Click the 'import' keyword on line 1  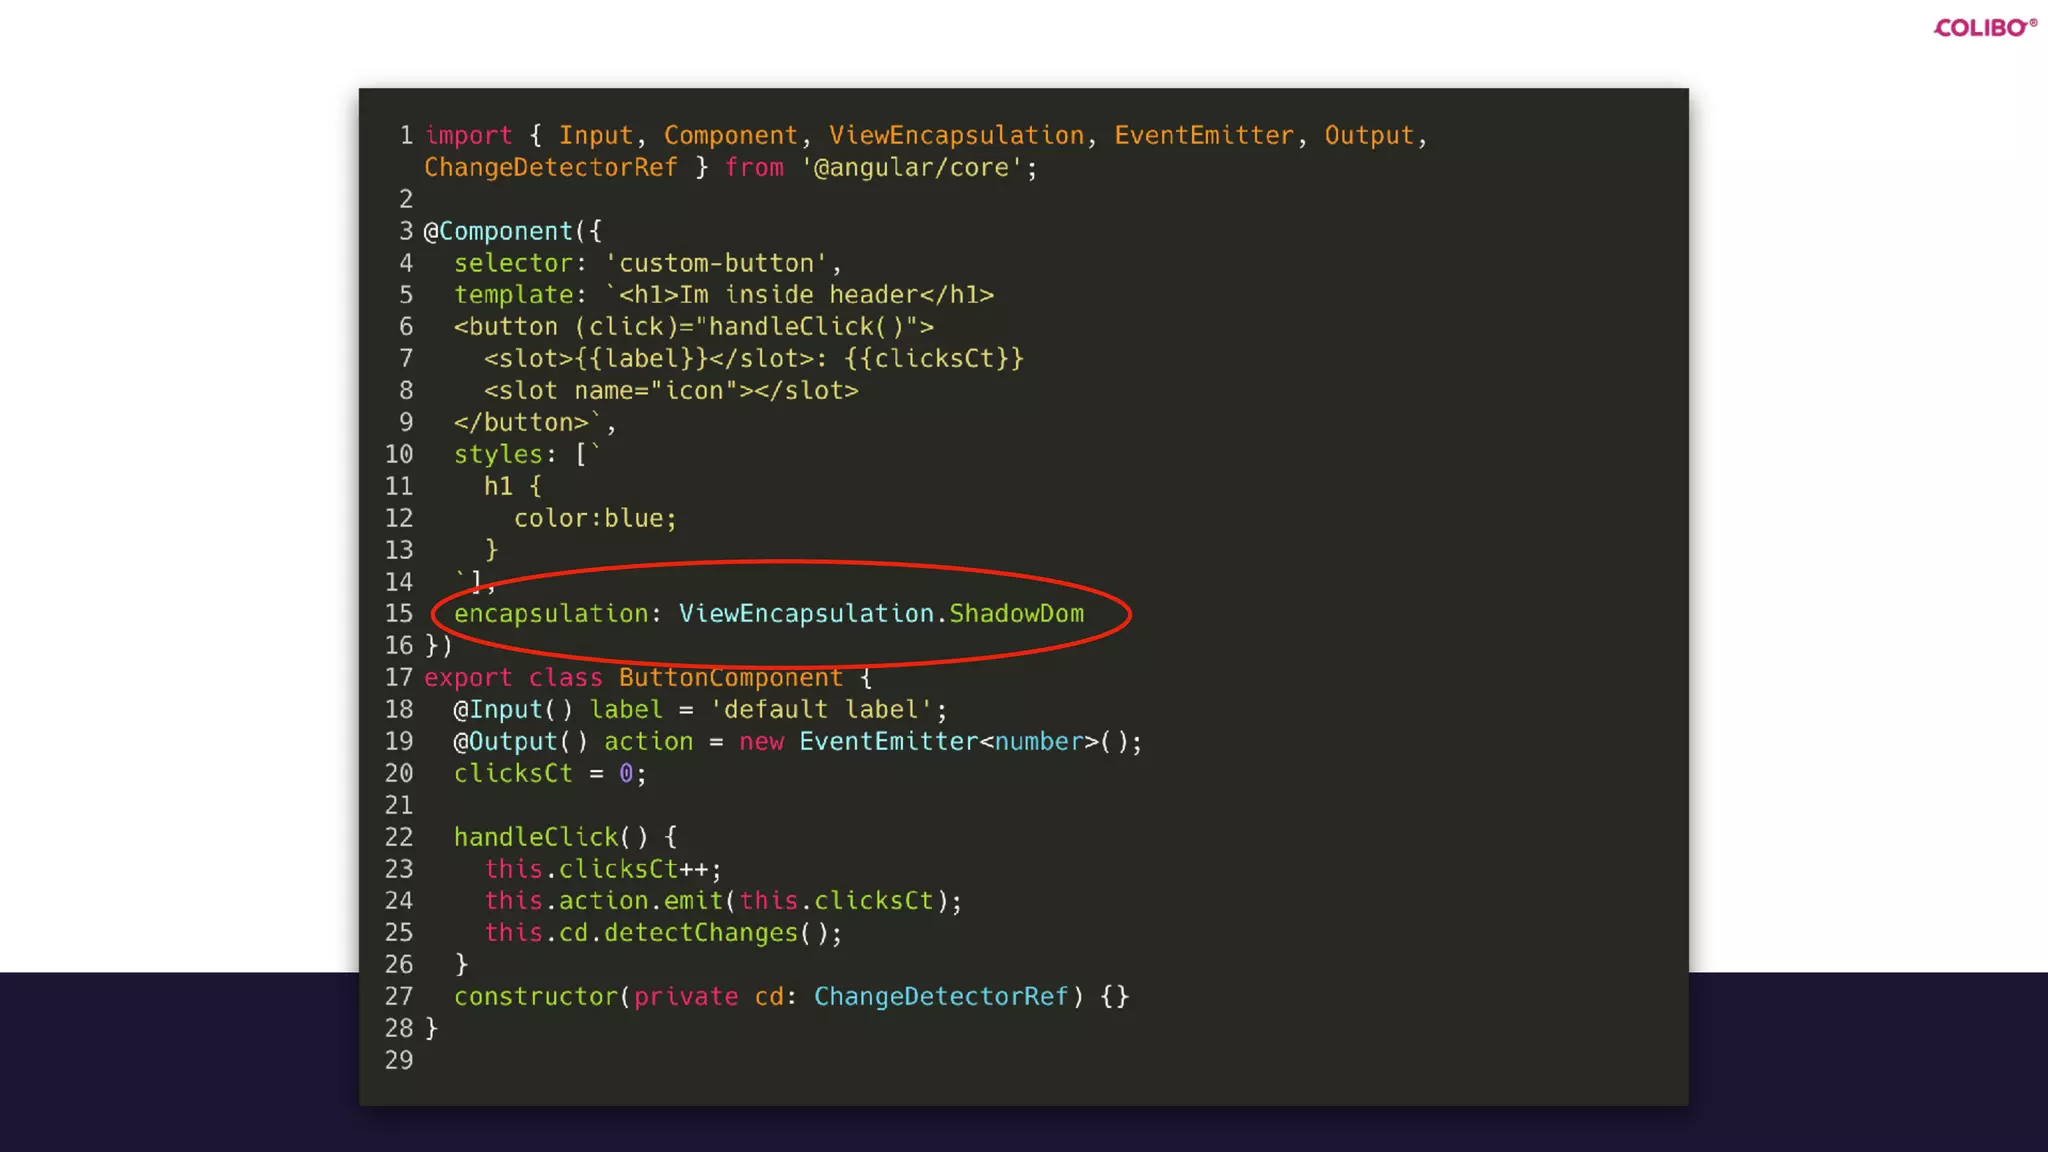[468, 136]
